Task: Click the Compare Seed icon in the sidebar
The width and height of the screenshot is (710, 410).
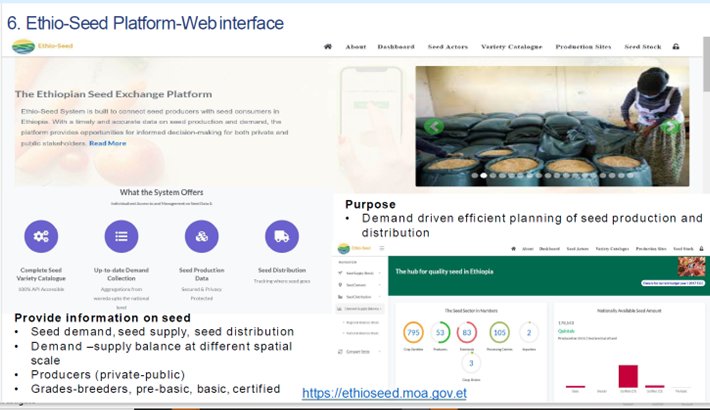Action: 340,352
